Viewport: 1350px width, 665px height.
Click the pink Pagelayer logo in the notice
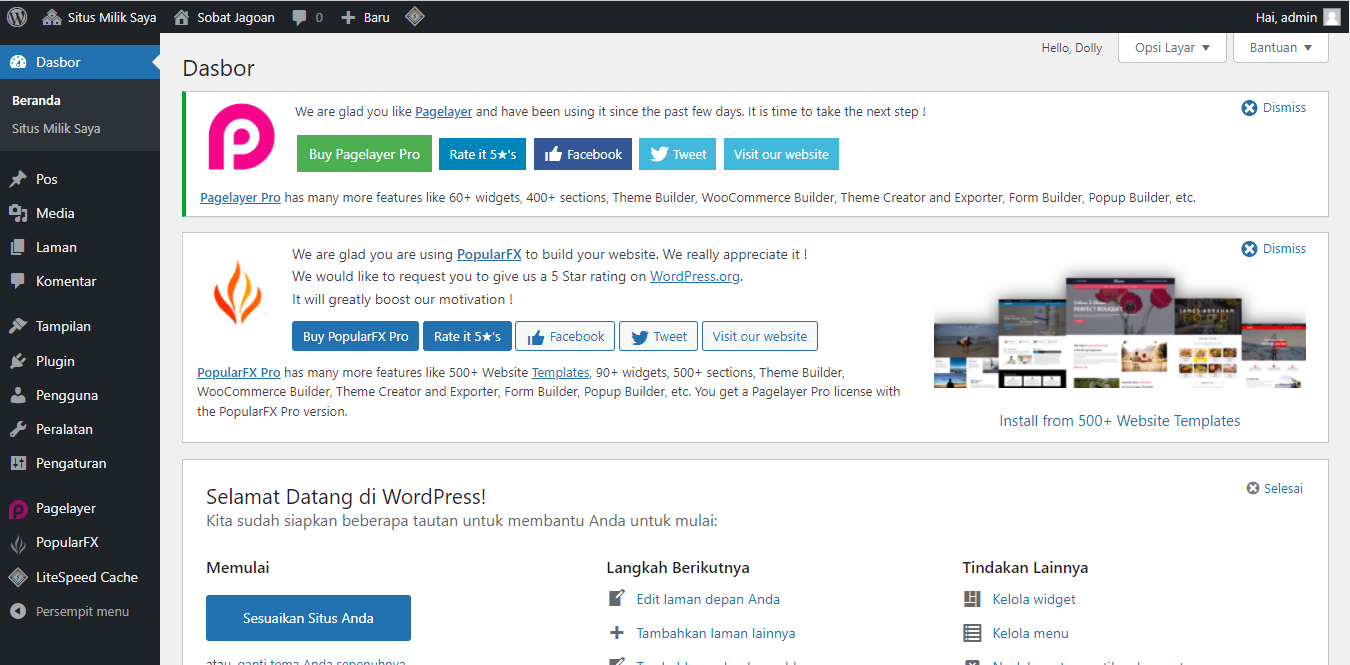[x=240, y=137]
